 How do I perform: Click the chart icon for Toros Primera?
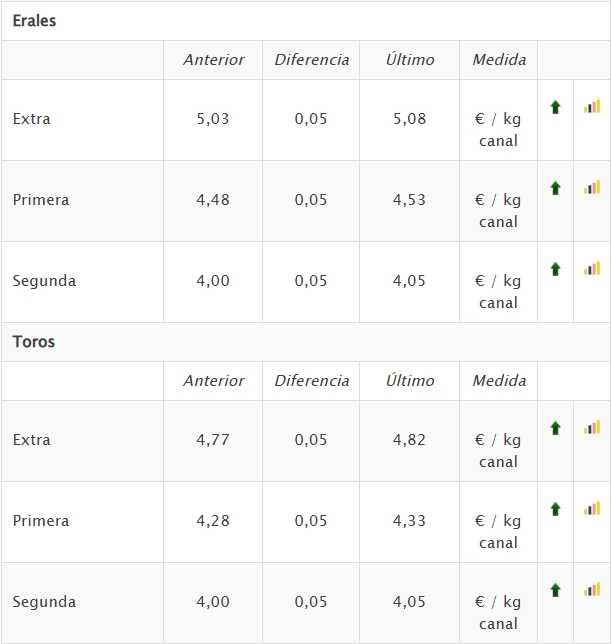592,508
